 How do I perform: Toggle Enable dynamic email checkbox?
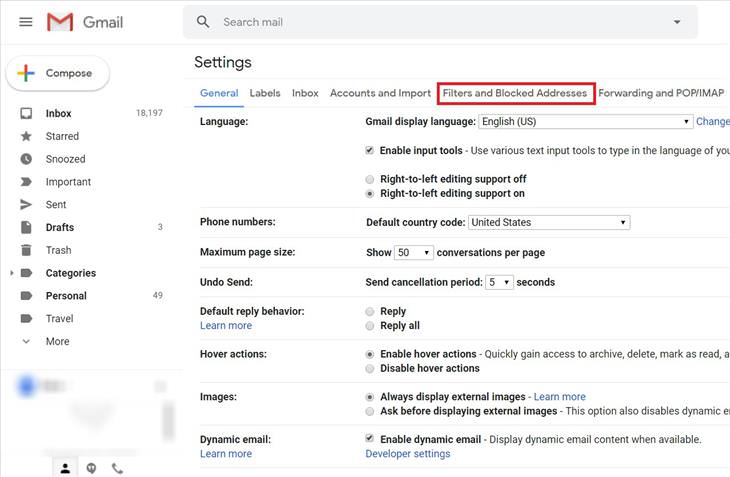[x=370, y=438]
